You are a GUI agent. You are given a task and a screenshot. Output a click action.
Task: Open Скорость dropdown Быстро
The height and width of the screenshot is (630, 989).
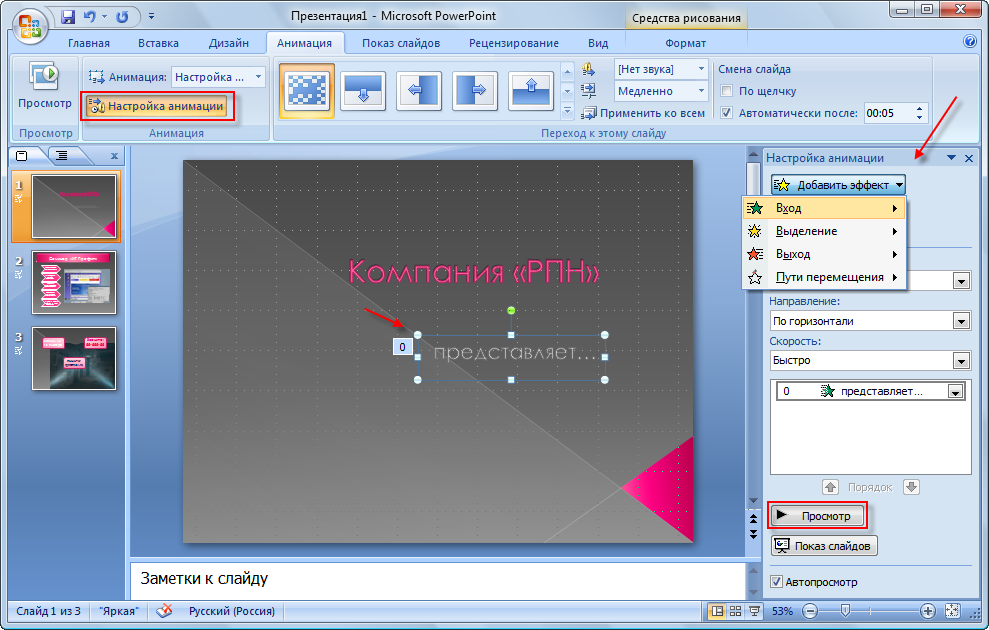(x=870, y=361)
